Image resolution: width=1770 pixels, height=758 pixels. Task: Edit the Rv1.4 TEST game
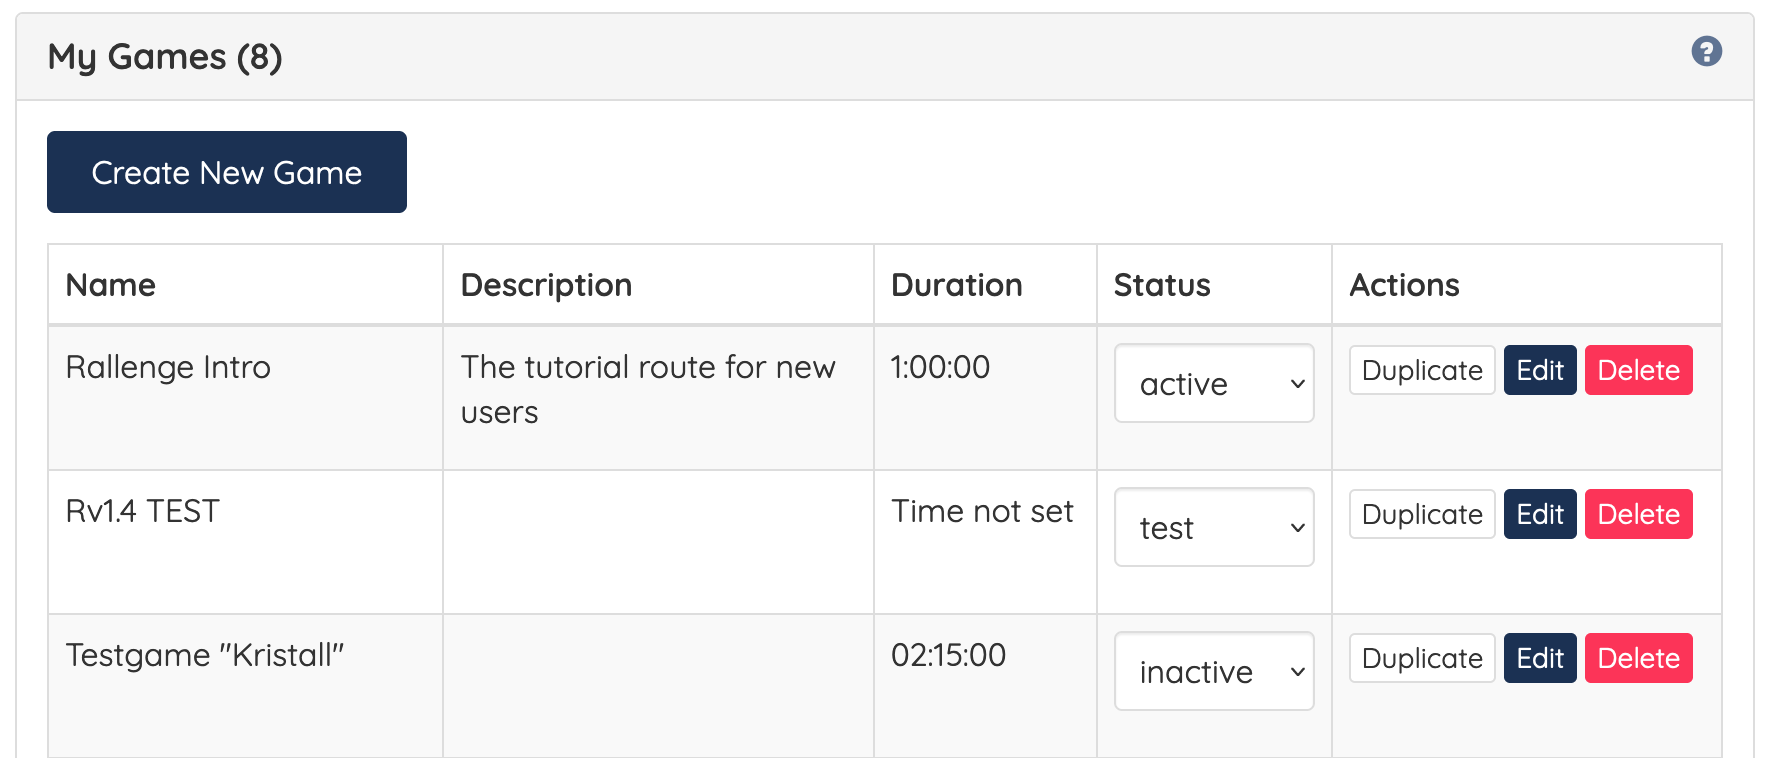(1540, 514)
